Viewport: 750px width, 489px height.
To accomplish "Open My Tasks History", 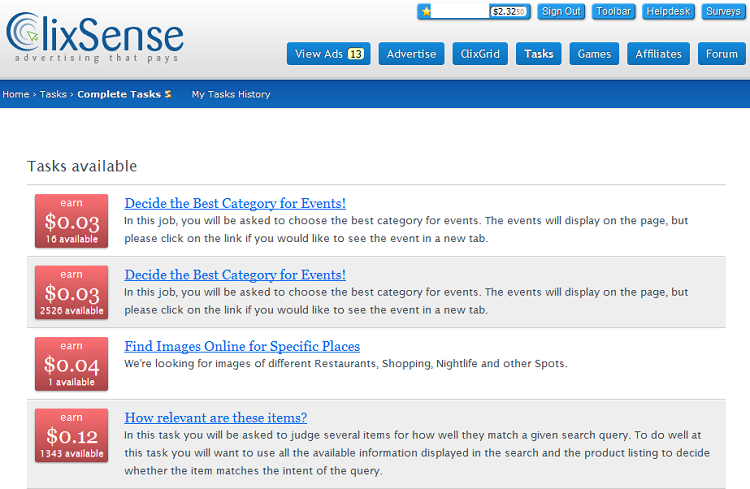I will click(231, 94).
